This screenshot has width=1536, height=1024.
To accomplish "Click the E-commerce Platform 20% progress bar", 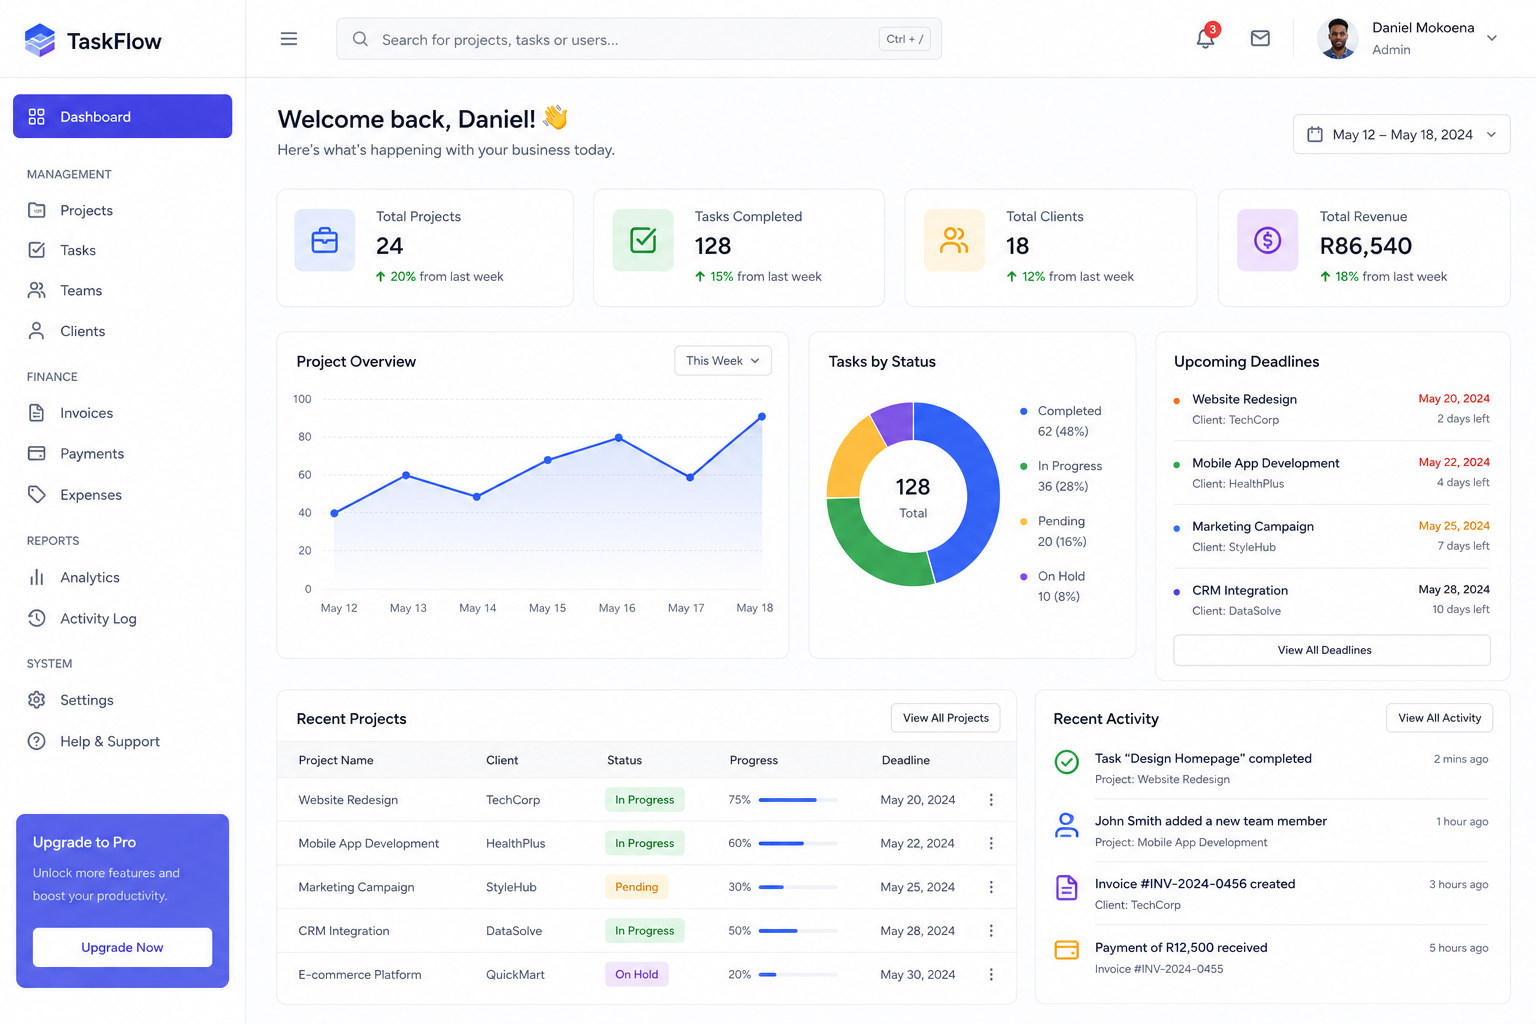I will pyautogui.click(x=798, y=974).
